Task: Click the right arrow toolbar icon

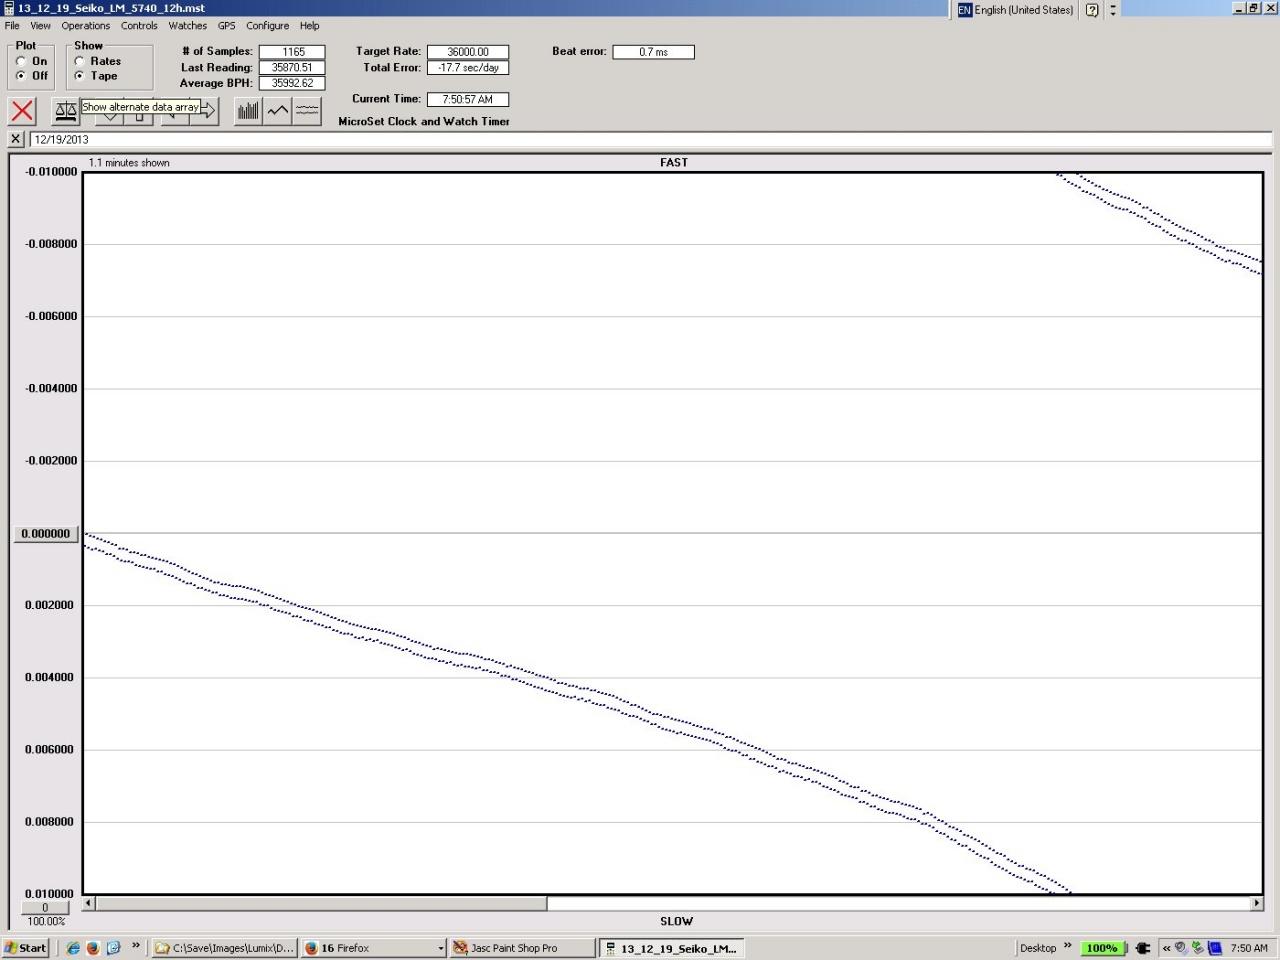Action: 207,113
